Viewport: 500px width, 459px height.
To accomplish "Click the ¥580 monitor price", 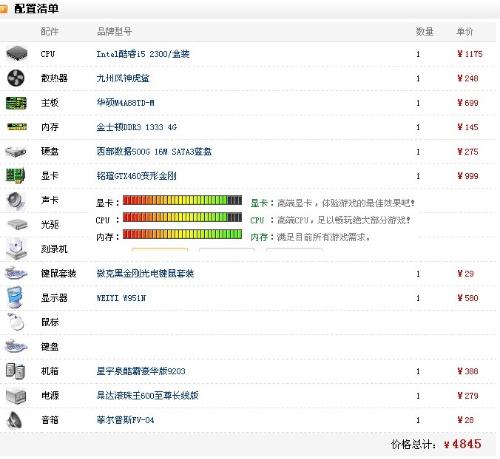I will [468, 298].
